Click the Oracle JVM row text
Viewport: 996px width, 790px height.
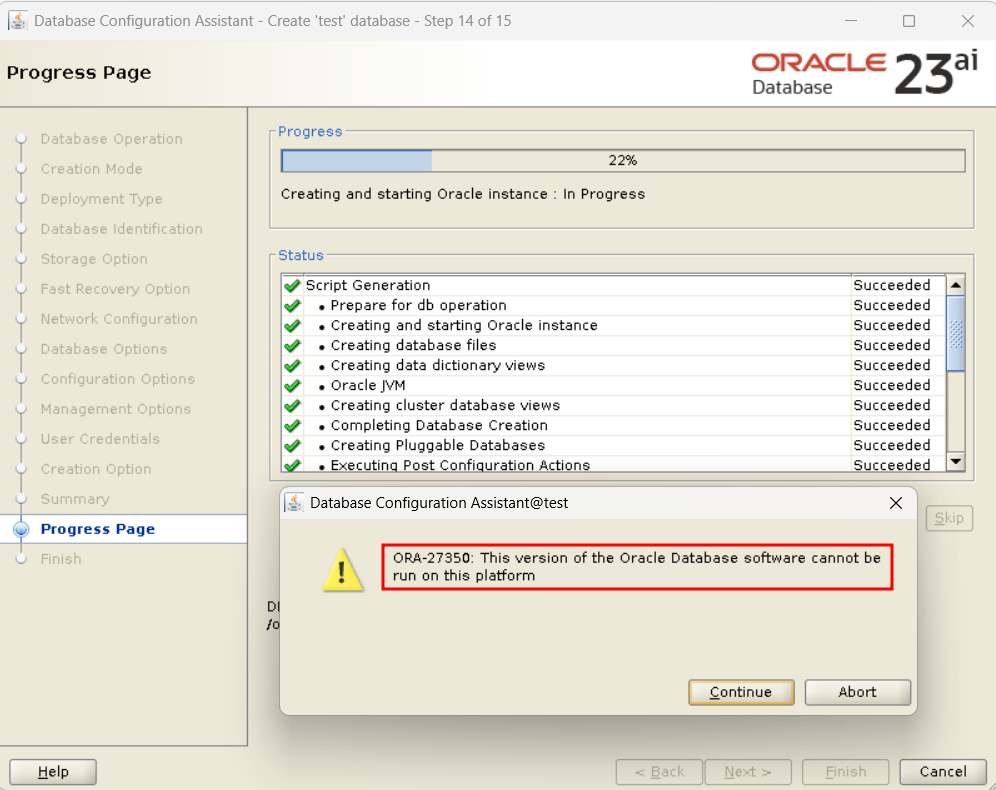point(368,385)
